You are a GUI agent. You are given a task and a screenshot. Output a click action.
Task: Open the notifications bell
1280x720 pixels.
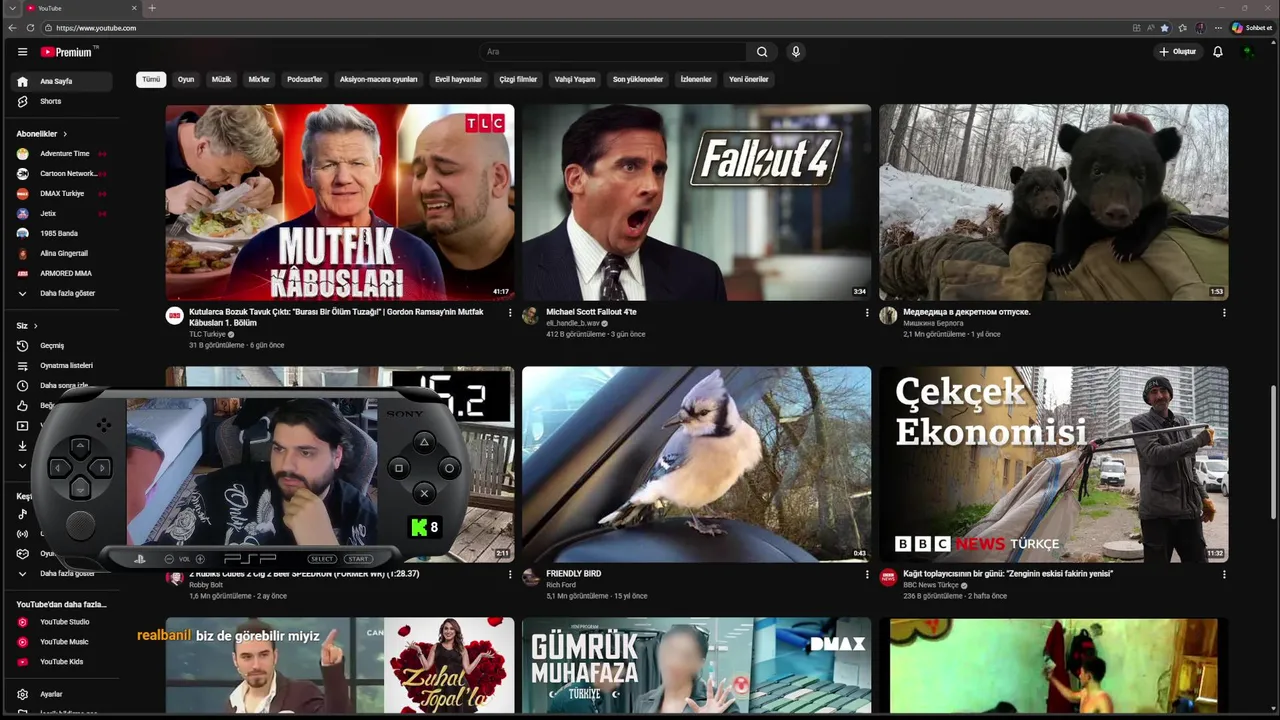(x=1218, y=52)
